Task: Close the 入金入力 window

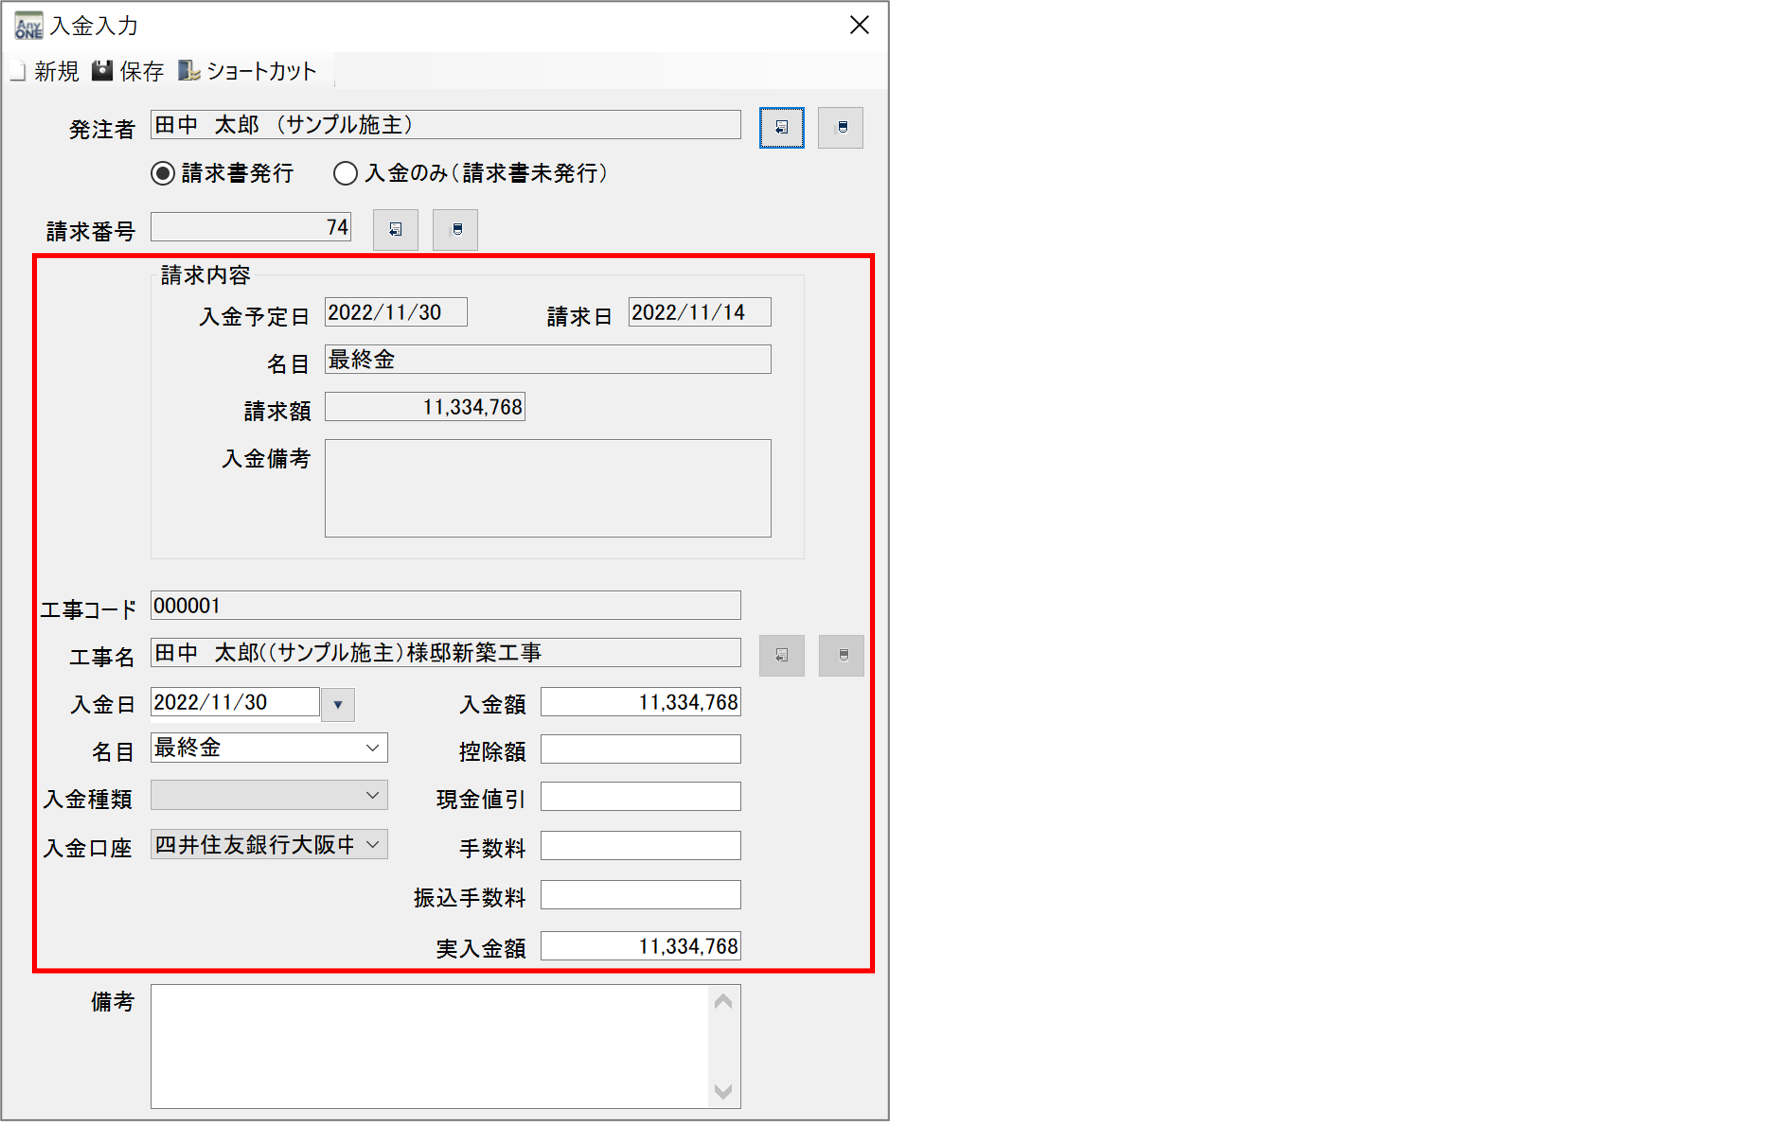Action: point(859,25)
